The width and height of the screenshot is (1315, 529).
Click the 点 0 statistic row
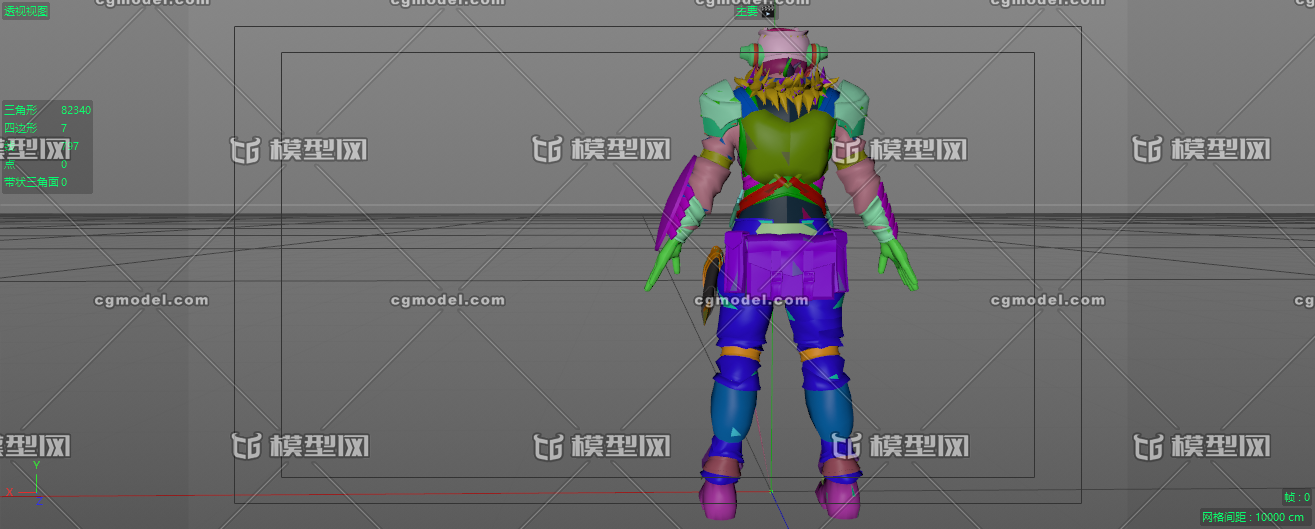pos(36,164)
